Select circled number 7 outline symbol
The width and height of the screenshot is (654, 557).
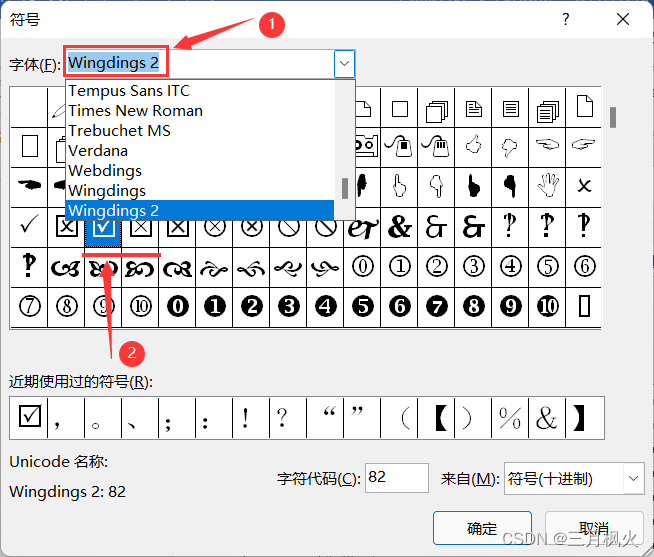29,307
